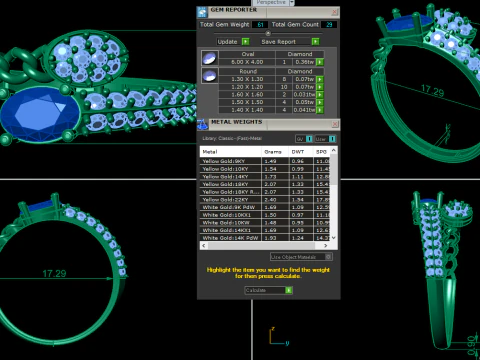This screenshot has width=480, height=360.
Task: Click the 0.36tw weight cell
Action: click(304, 62)
